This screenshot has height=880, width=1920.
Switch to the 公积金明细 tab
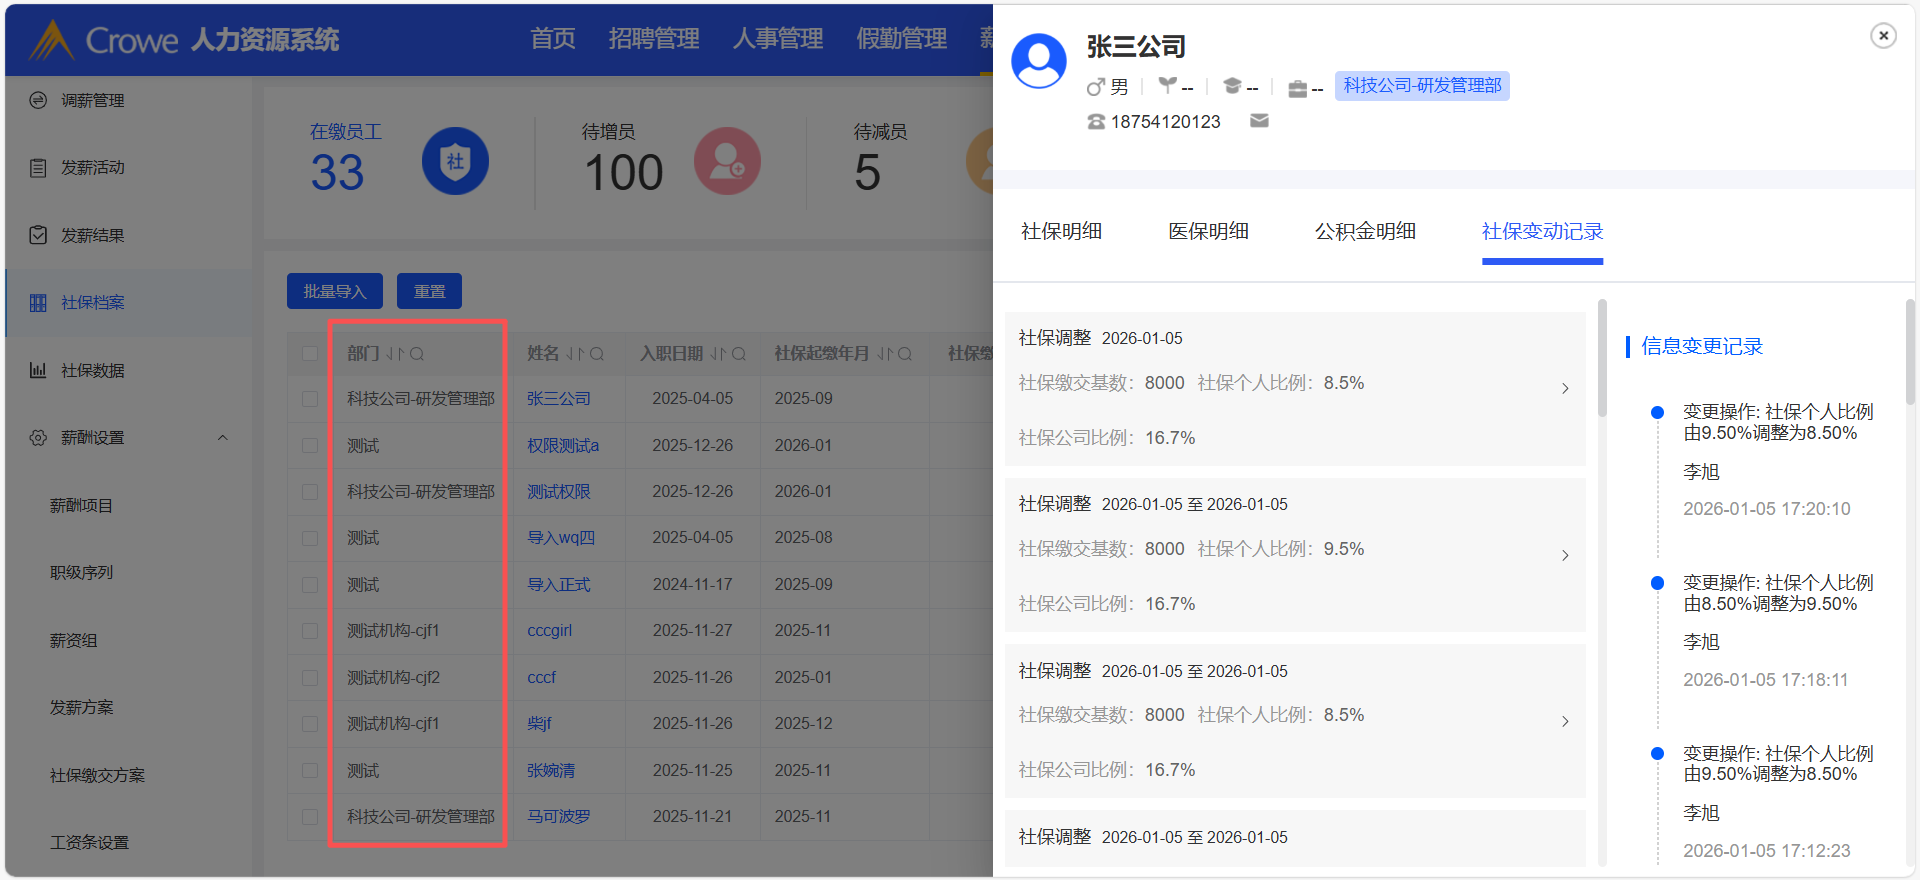point(1365,232)
